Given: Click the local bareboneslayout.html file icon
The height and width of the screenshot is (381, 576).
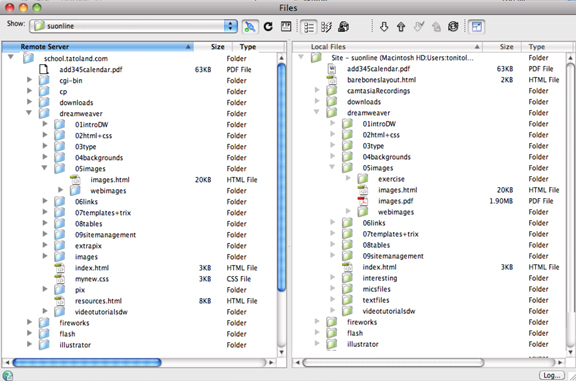Looking at the screenshot, I should tap(332, 80).
